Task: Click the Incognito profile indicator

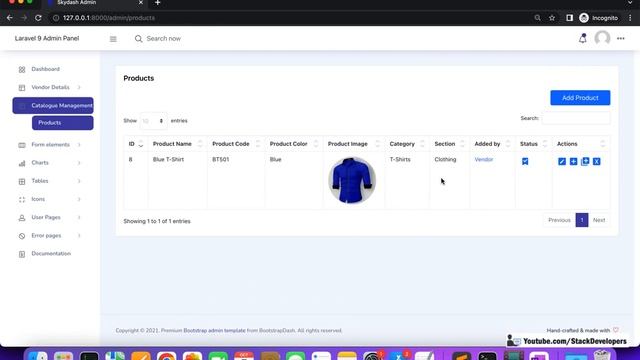Action: pos(599,18)
